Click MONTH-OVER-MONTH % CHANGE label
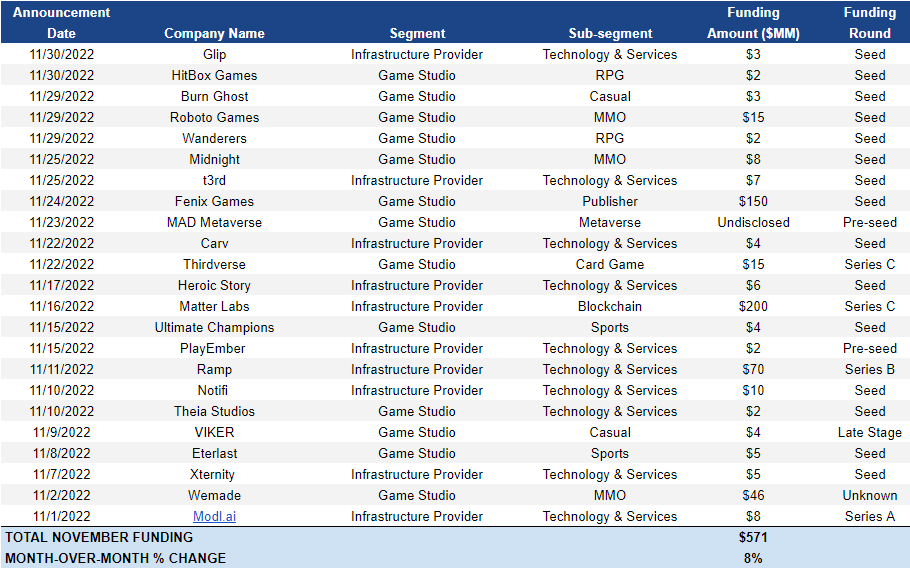This screenshot has width=910, height=568. pos(115,558)
